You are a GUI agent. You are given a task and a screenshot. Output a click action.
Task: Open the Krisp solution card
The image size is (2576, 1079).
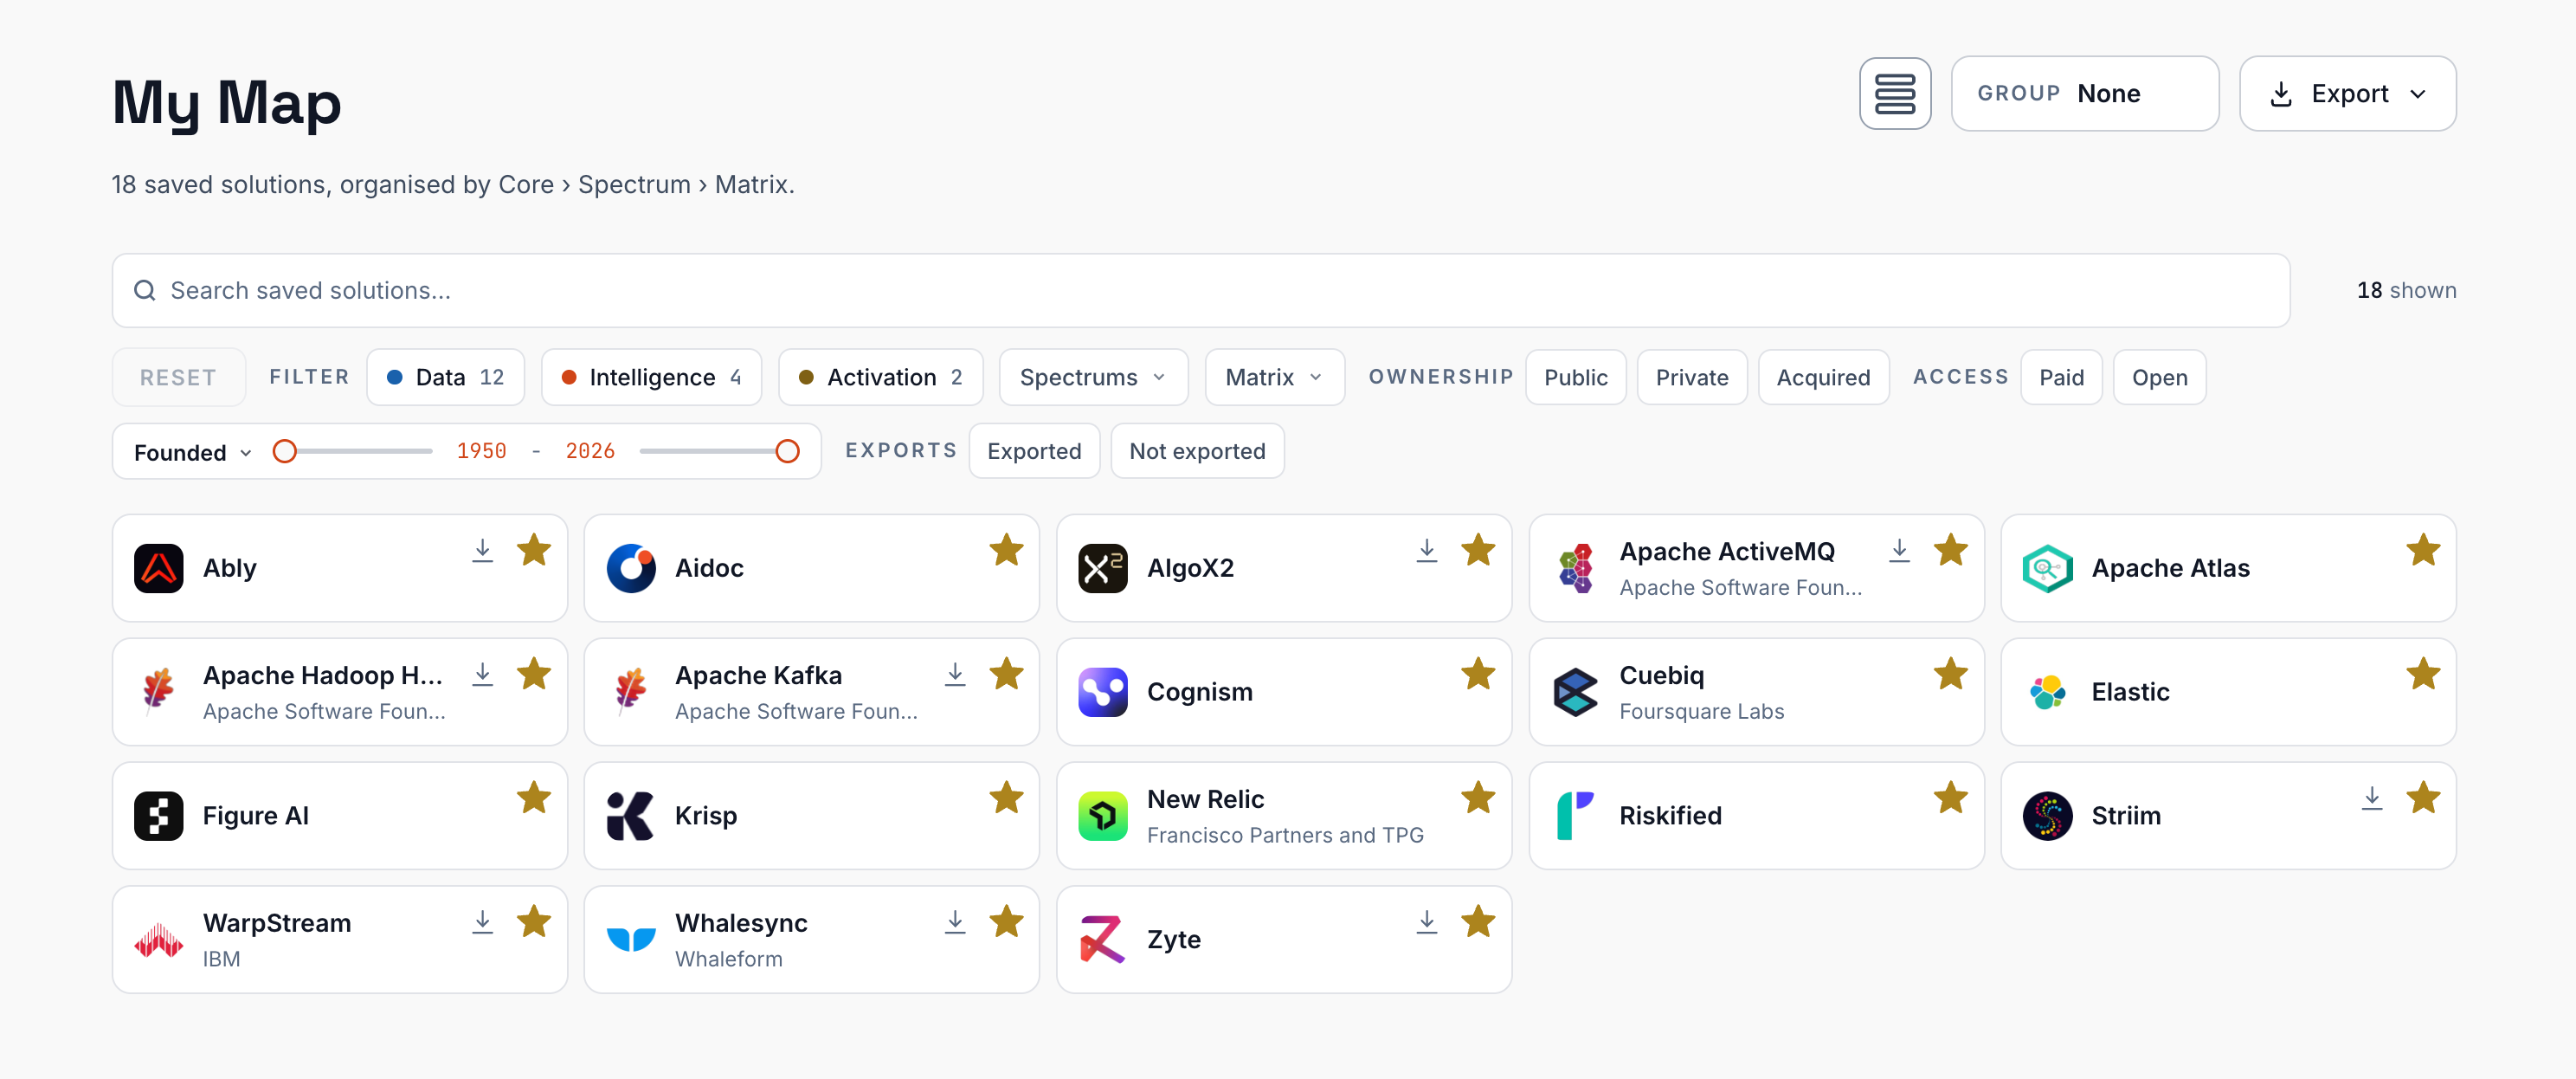click(x=811, y=816)
